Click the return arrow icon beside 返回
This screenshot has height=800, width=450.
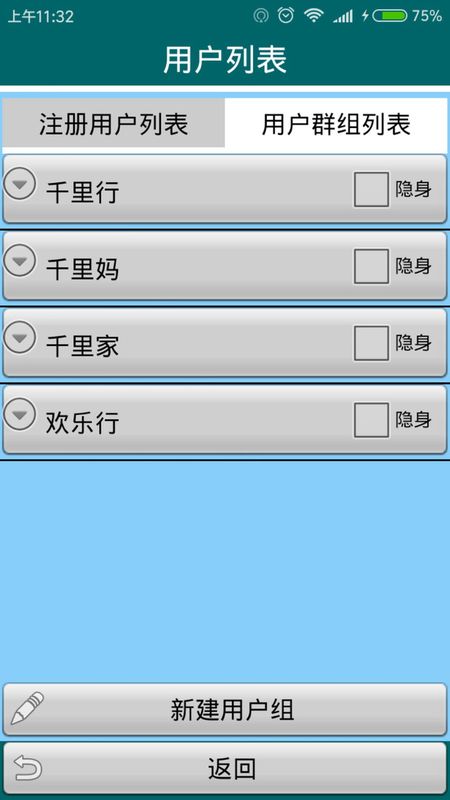coord(28,768)
